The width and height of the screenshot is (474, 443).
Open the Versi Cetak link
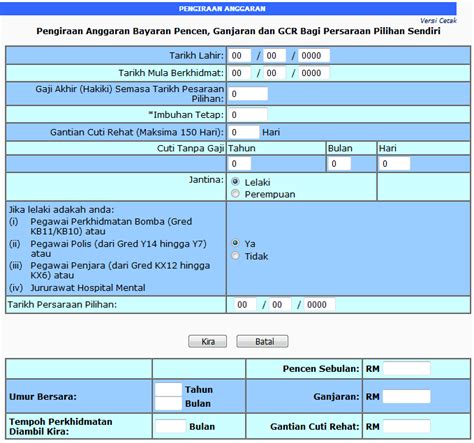[x=438, y=21]
